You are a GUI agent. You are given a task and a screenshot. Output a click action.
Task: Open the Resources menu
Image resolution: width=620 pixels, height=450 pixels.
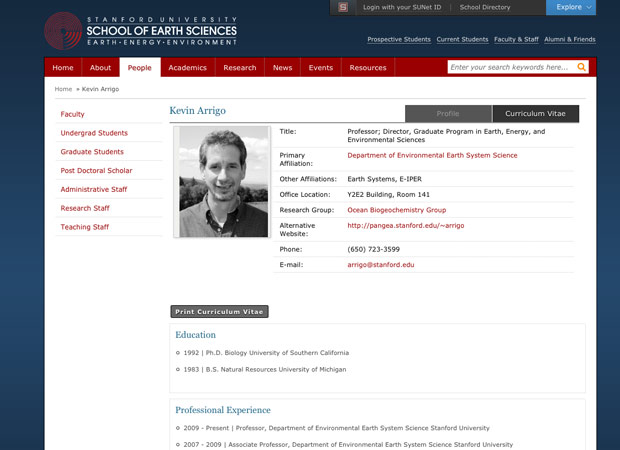[x=368, y=68]
